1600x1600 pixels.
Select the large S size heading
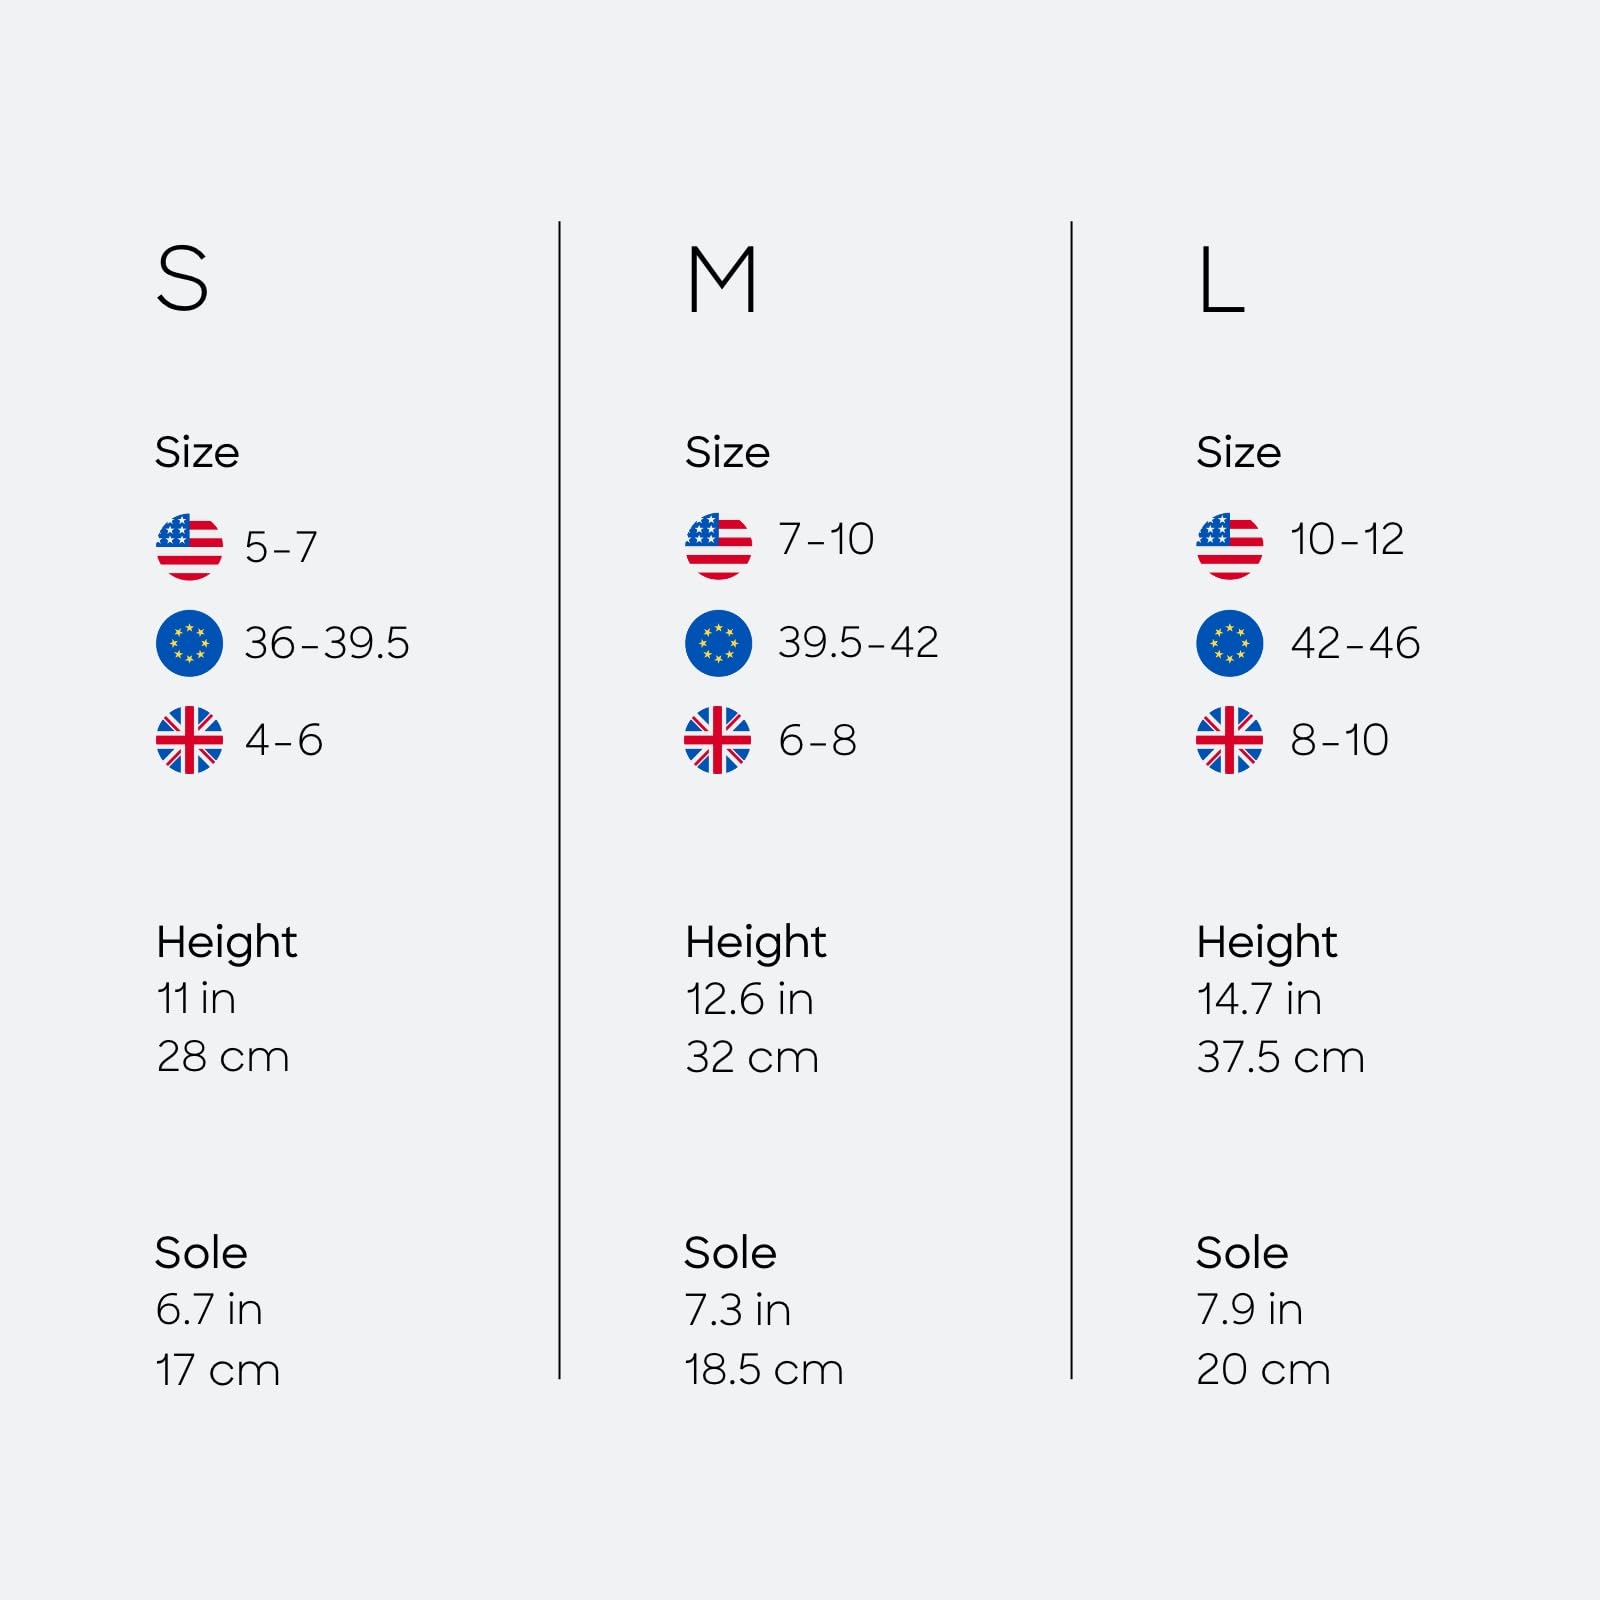(x=183, y=279)
